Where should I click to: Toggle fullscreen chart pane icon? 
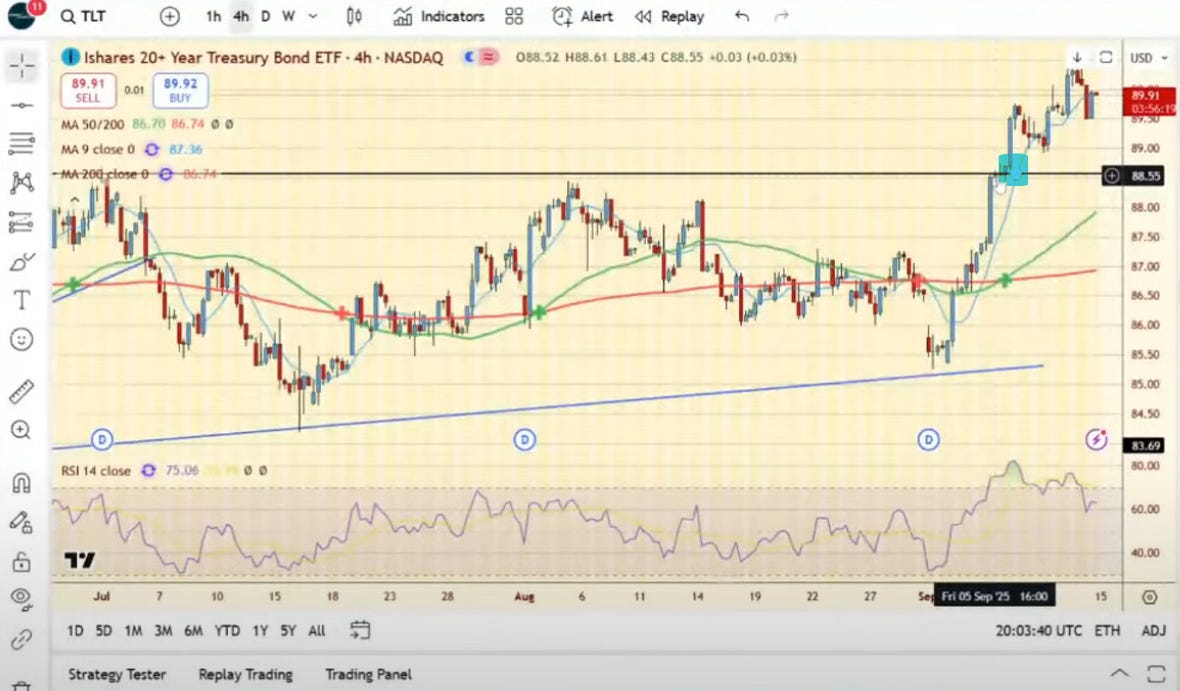coord(1105,58)
